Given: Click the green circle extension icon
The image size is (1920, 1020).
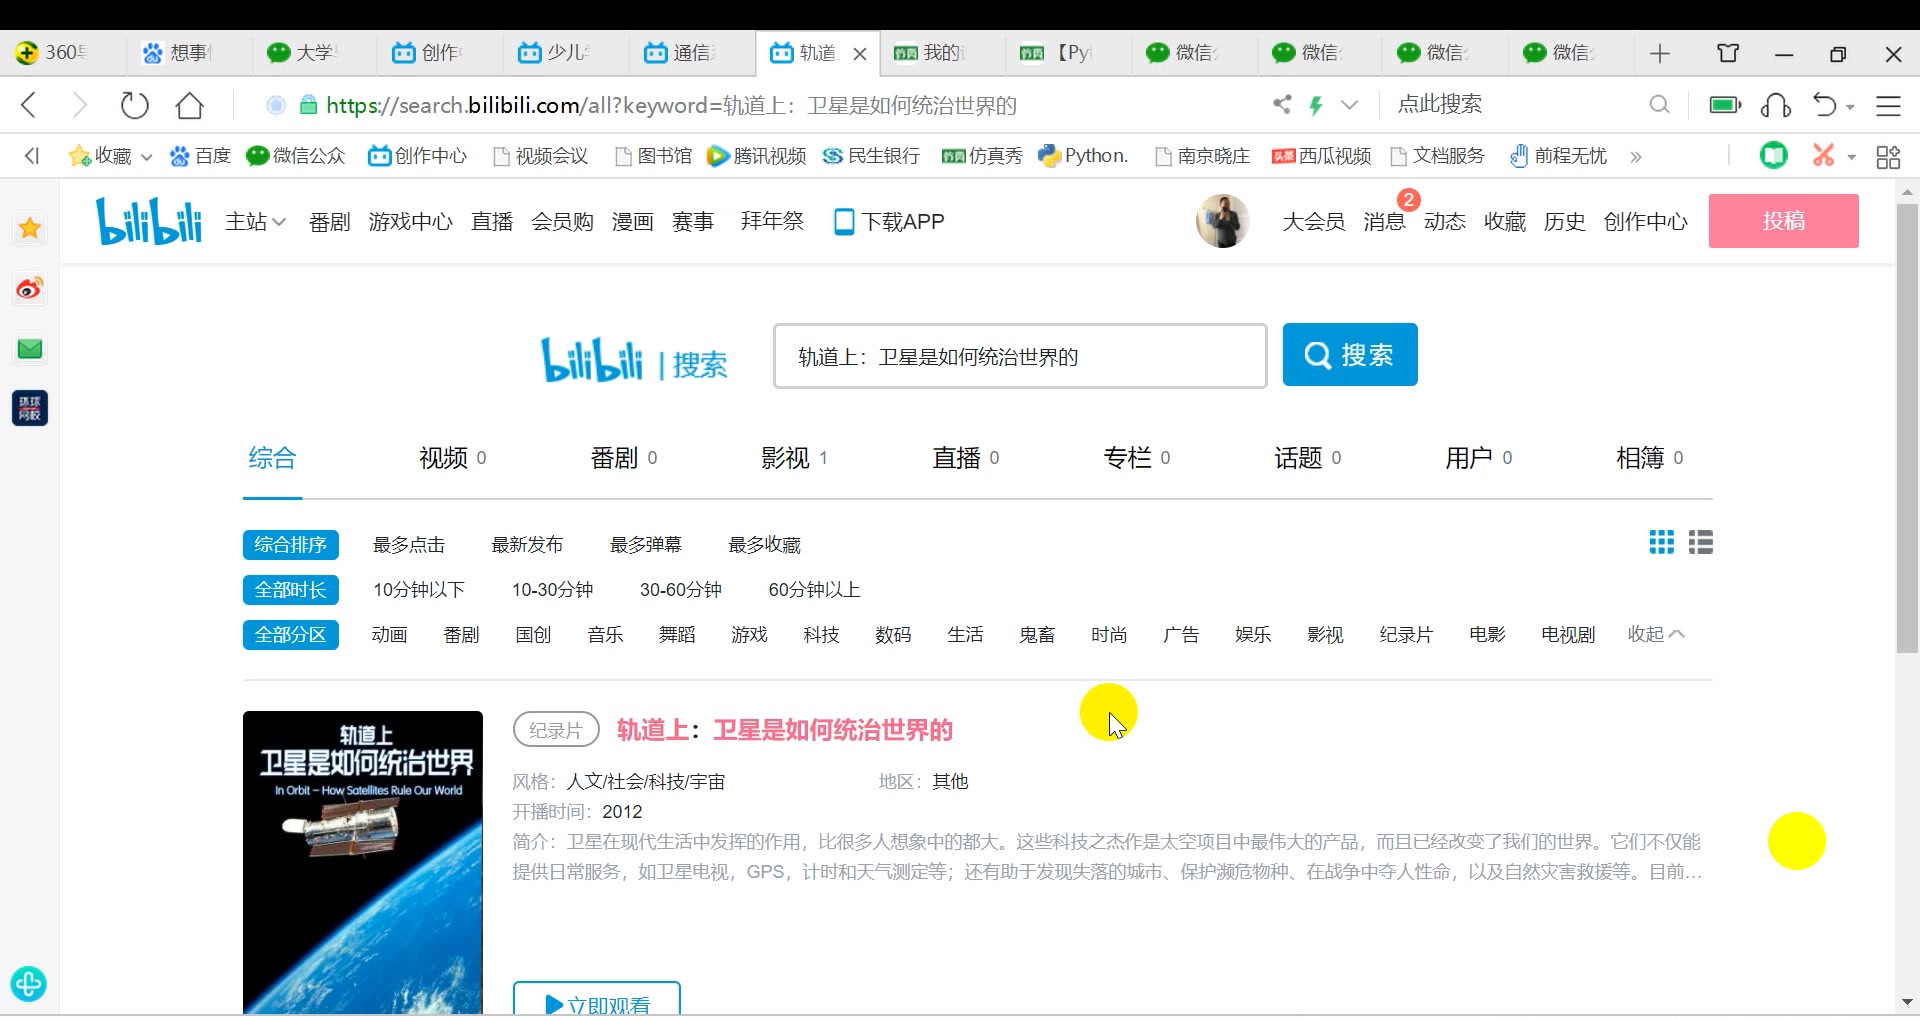Looking at the screenshot, I should pos(1774,155).
